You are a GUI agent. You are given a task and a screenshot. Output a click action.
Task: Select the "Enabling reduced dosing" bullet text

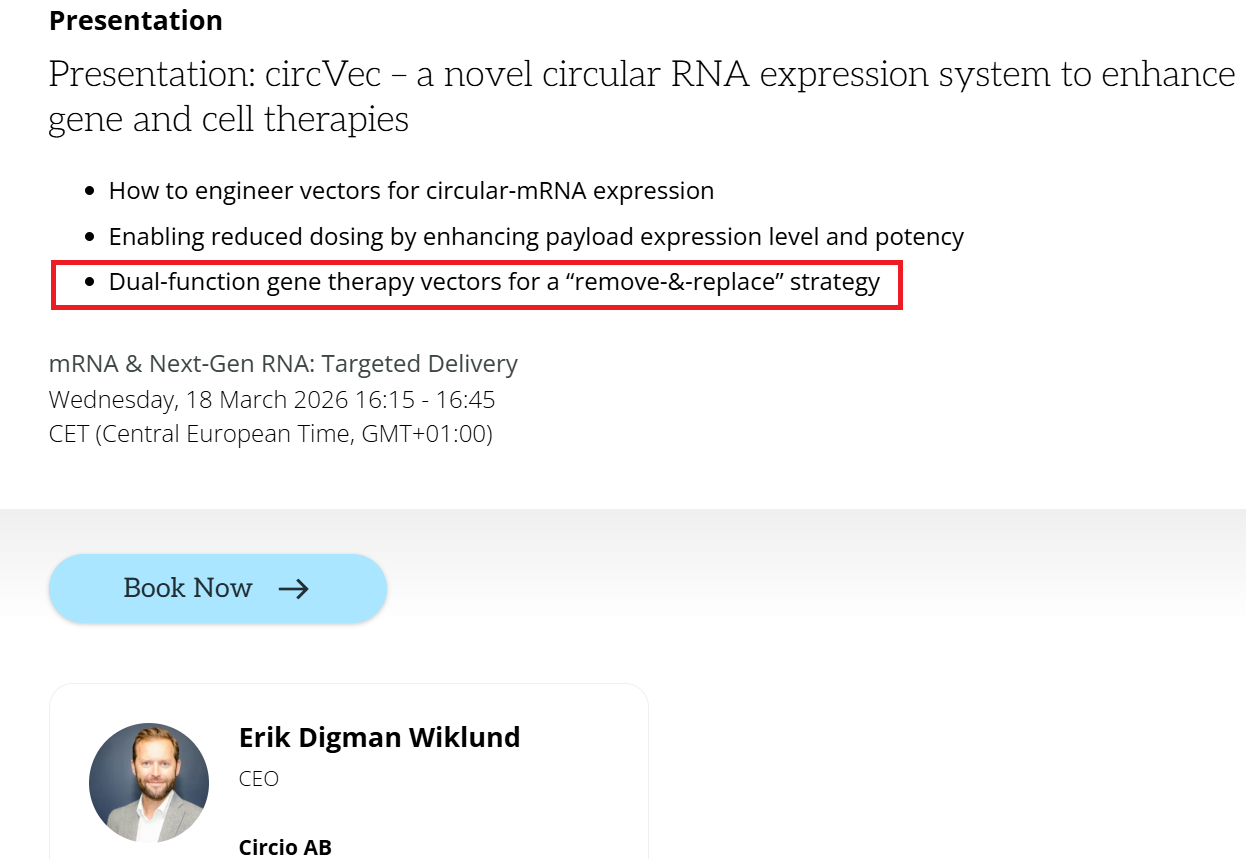[536, 238]
